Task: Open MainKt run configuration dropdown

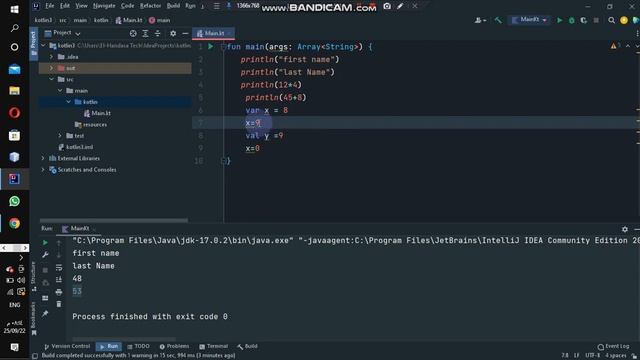Action: pos(529,20)
